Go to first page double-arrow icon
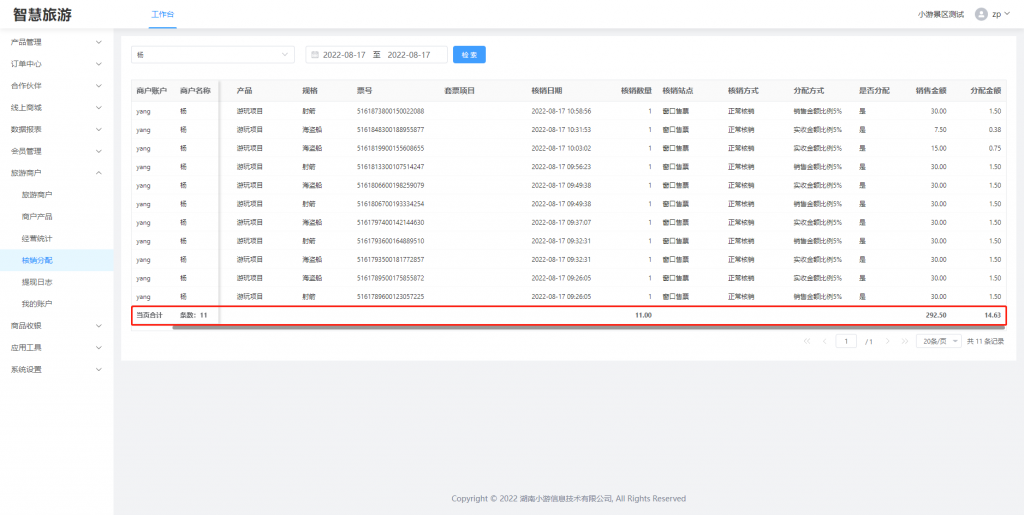Viewport: 1024px width, 515px height. tap(807, 341)
